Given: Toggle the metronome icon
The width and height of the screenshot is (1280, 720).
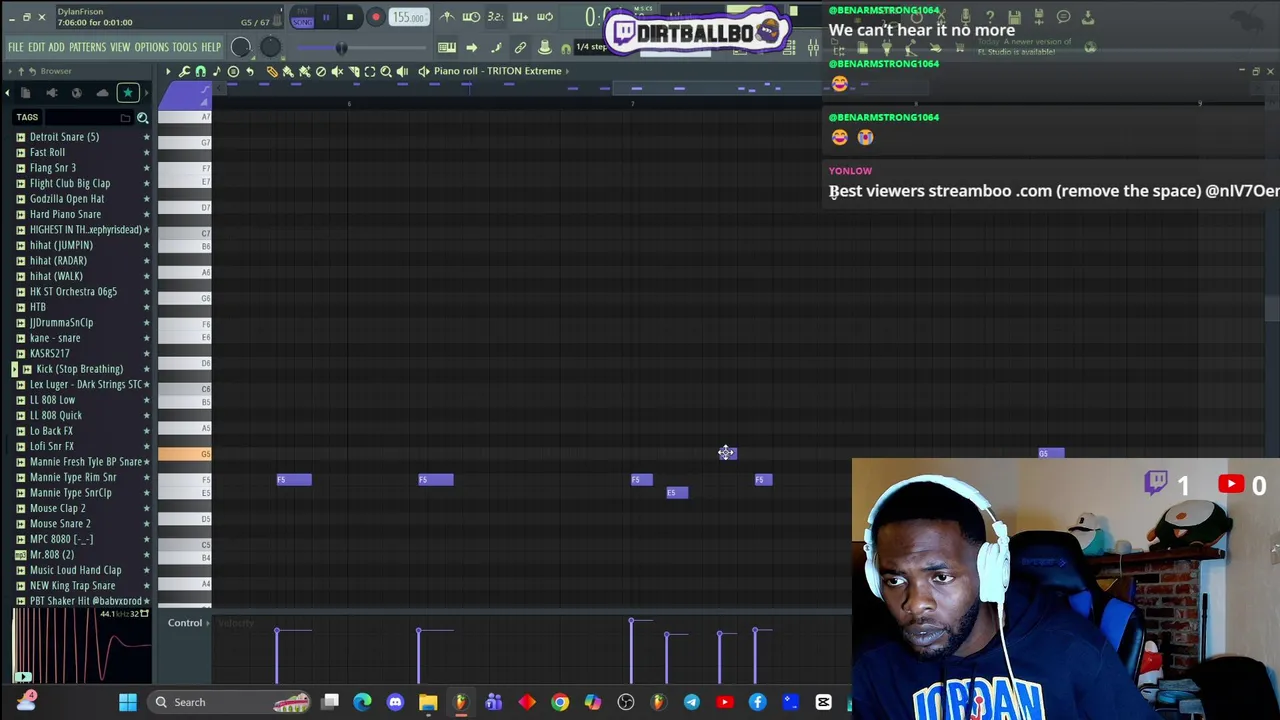Looking at the screenshot, I should click(447, 17).
